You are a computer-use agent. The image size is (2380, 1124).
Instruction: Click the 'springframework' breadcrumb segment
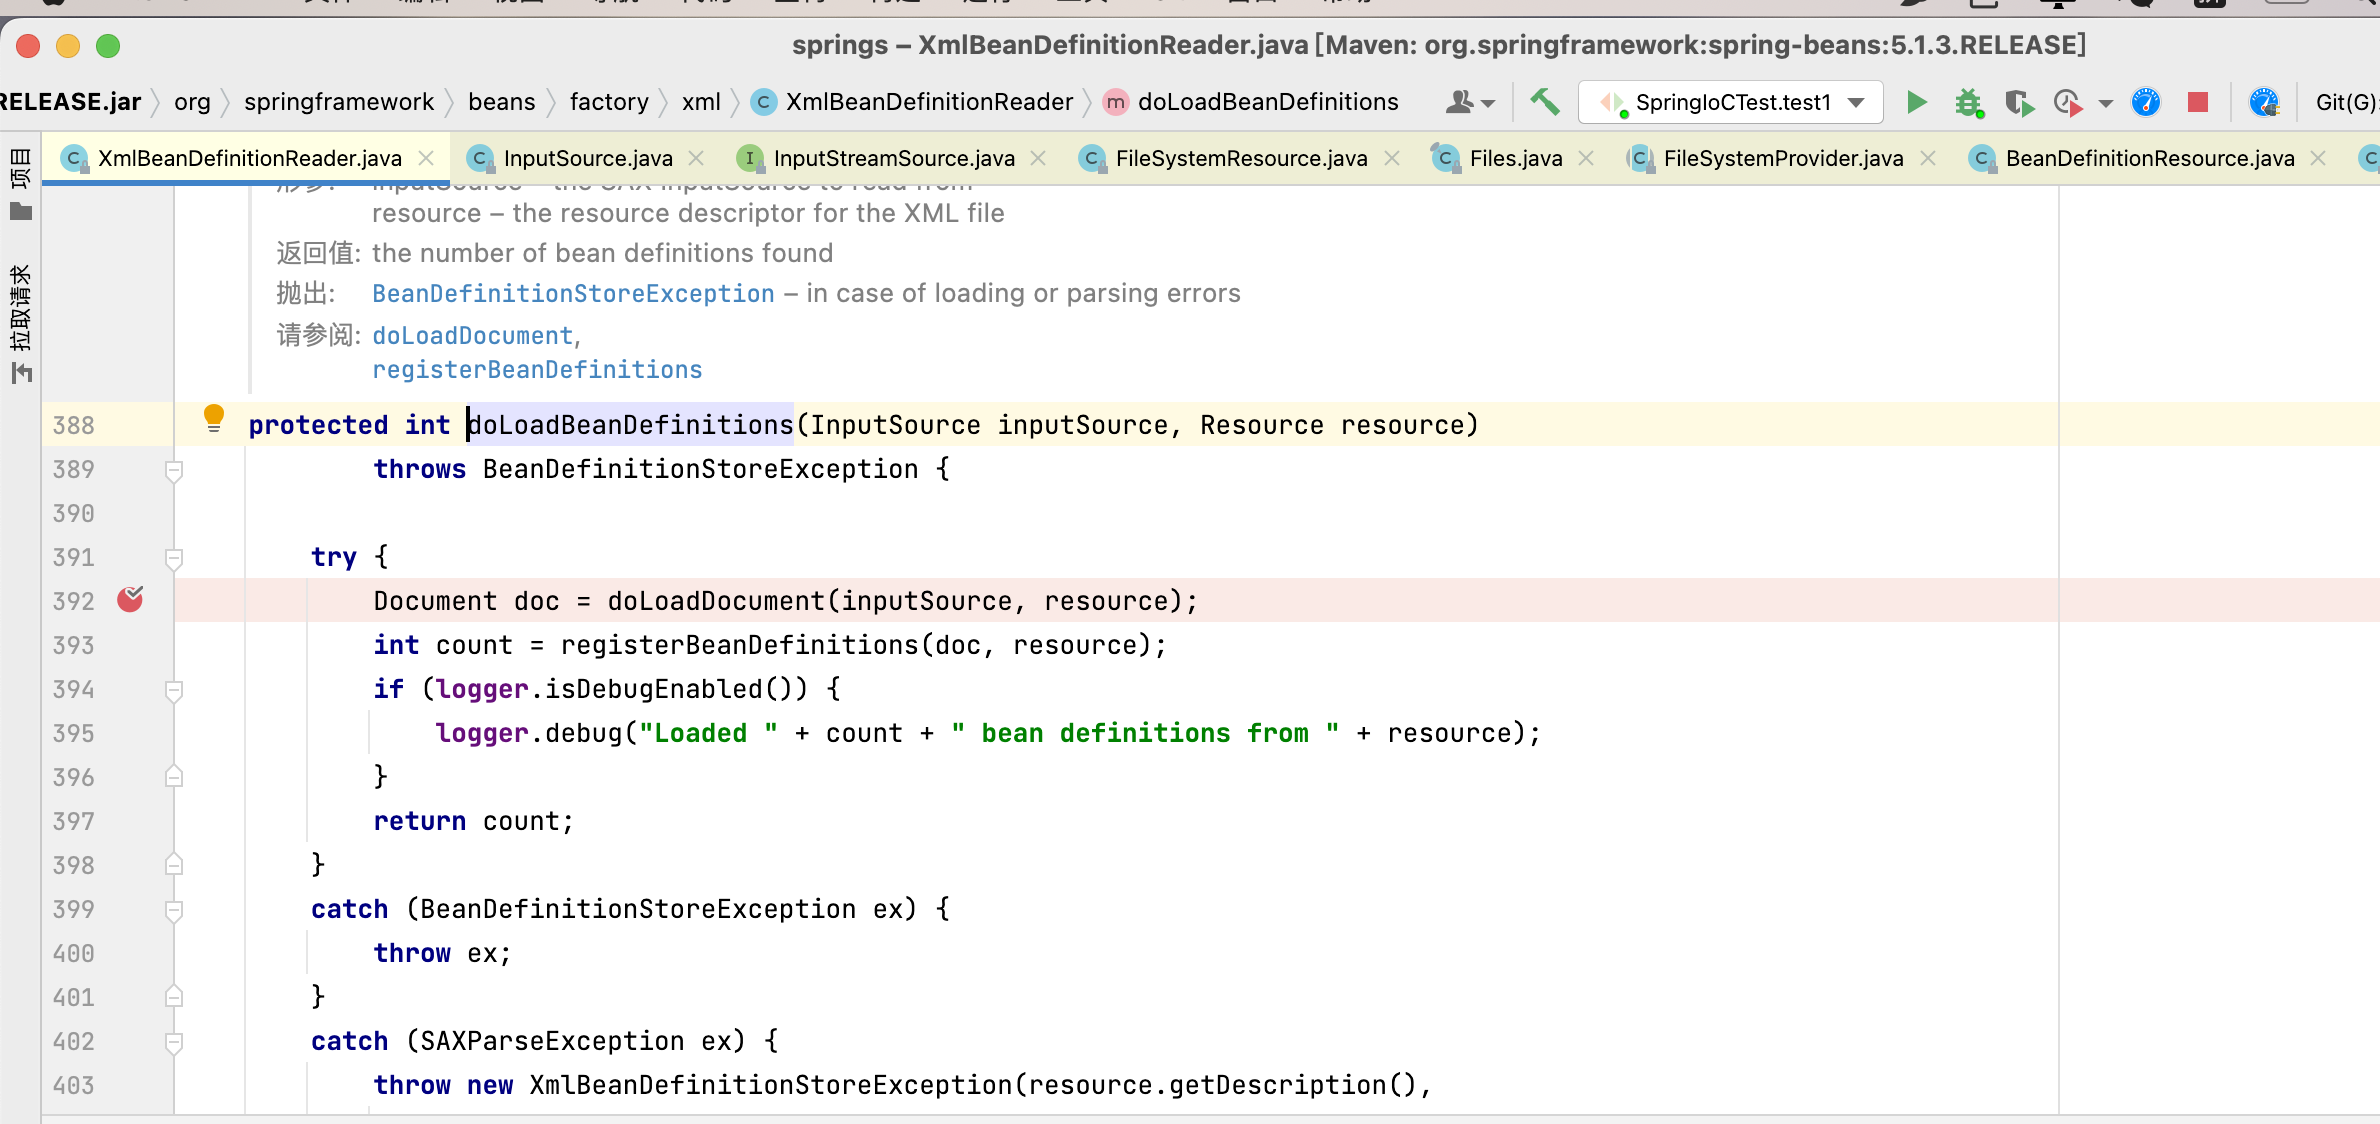(339, 102)
